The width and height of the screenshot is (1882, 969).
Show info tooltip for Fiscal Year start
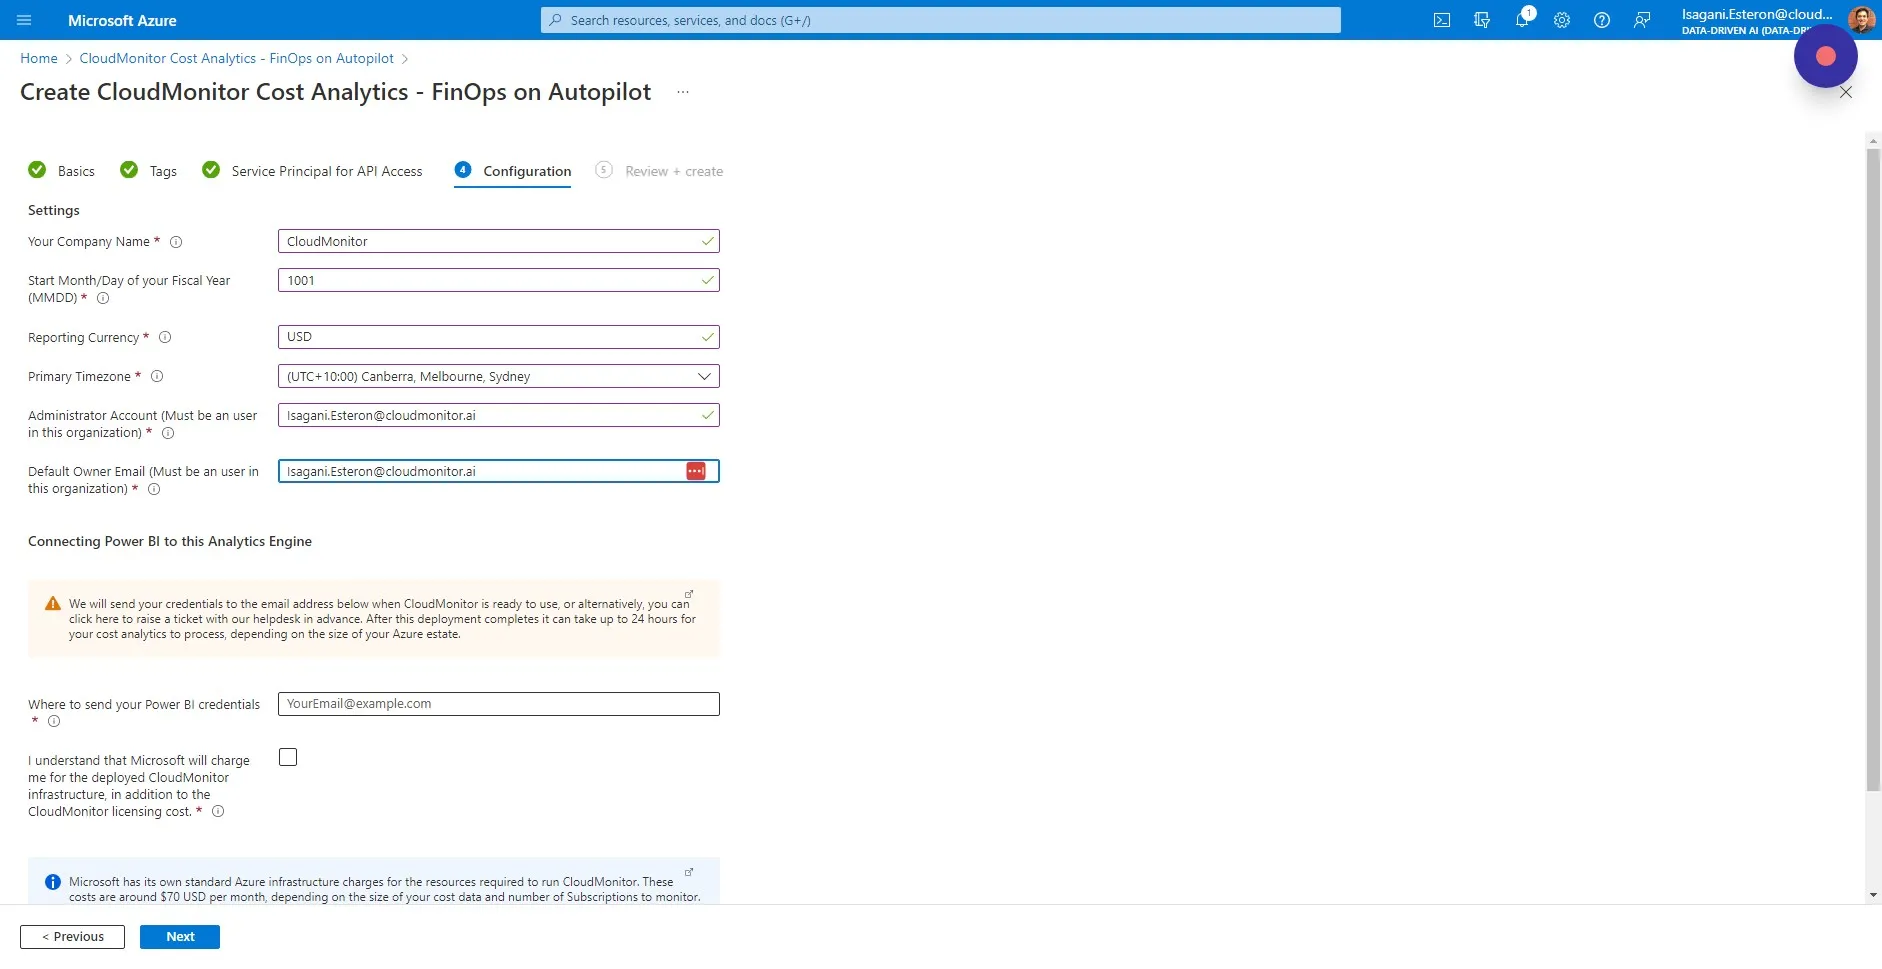(x=103, y=298)
